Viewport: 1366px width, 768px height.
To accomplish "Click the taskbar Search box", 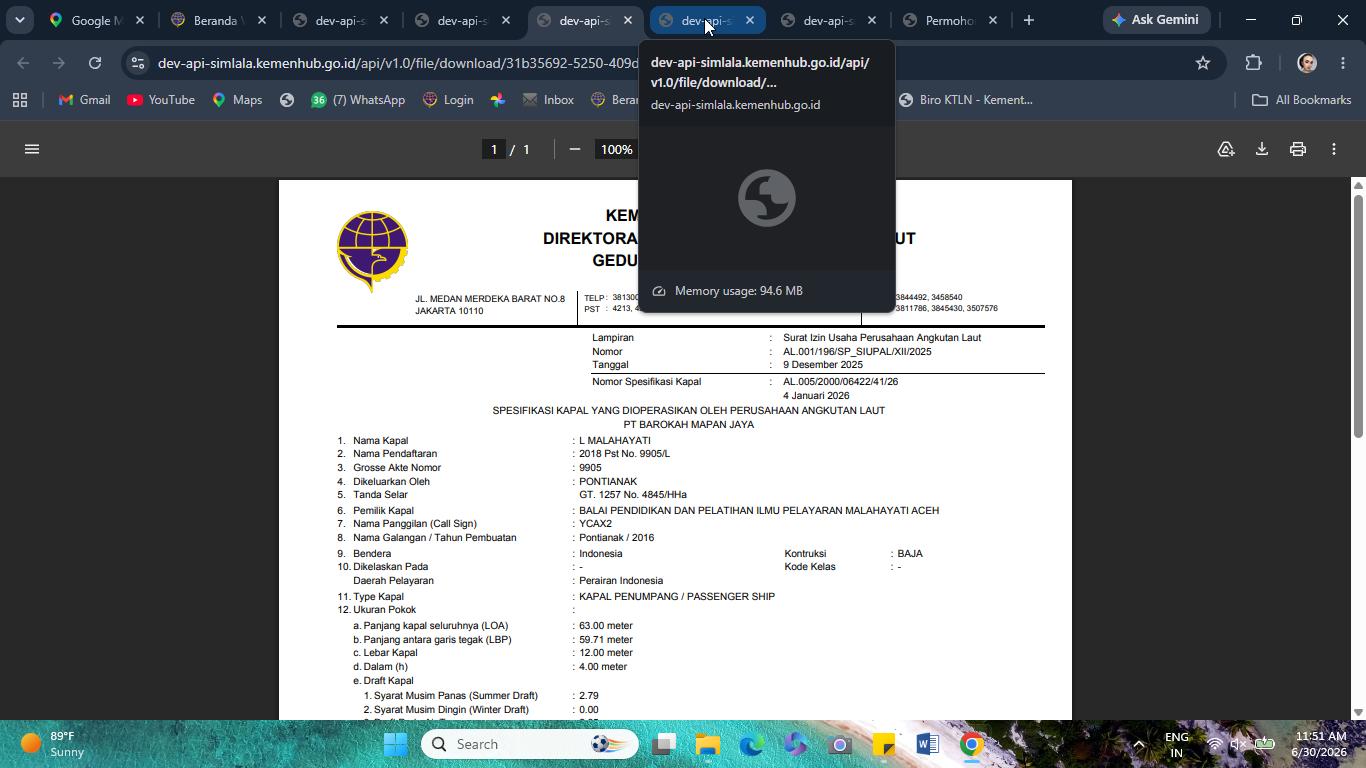I will point(530,744).
